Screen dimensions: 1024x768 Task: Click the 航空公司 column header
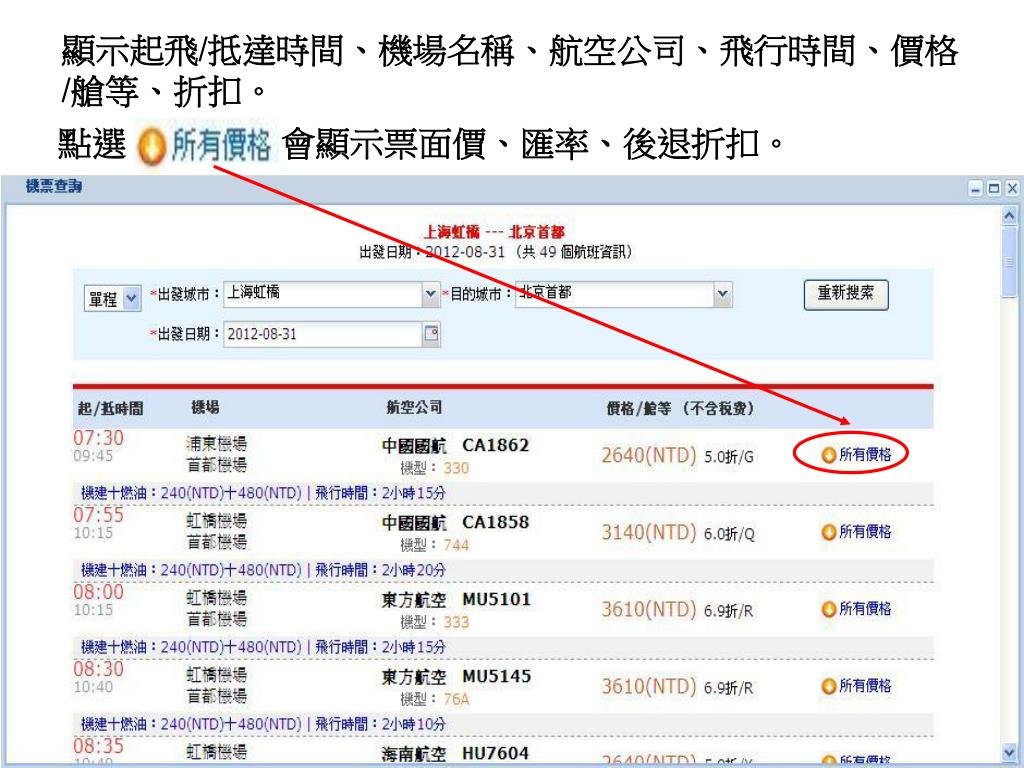414,408
